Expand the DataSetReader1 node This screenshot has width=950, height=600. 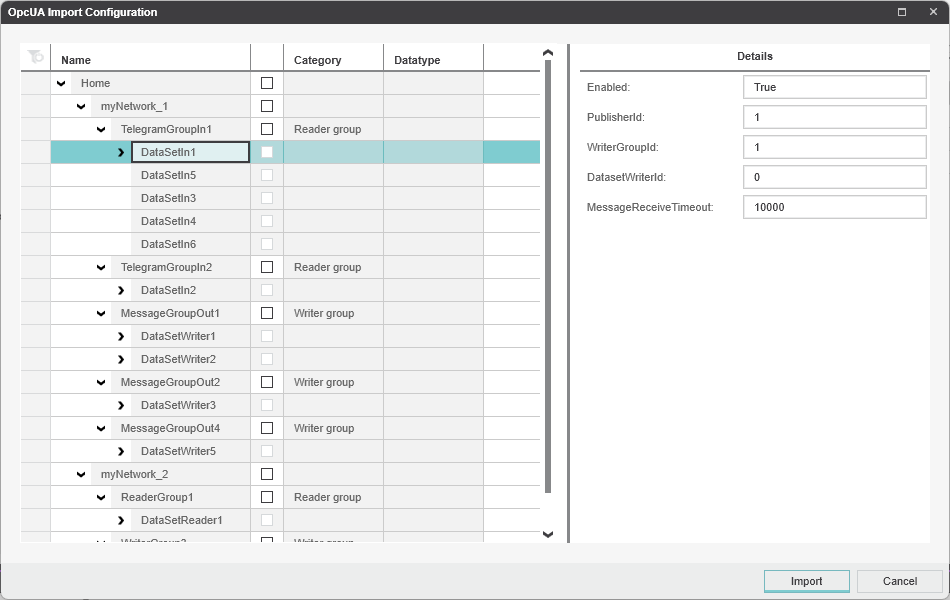(x=121, y=520)
